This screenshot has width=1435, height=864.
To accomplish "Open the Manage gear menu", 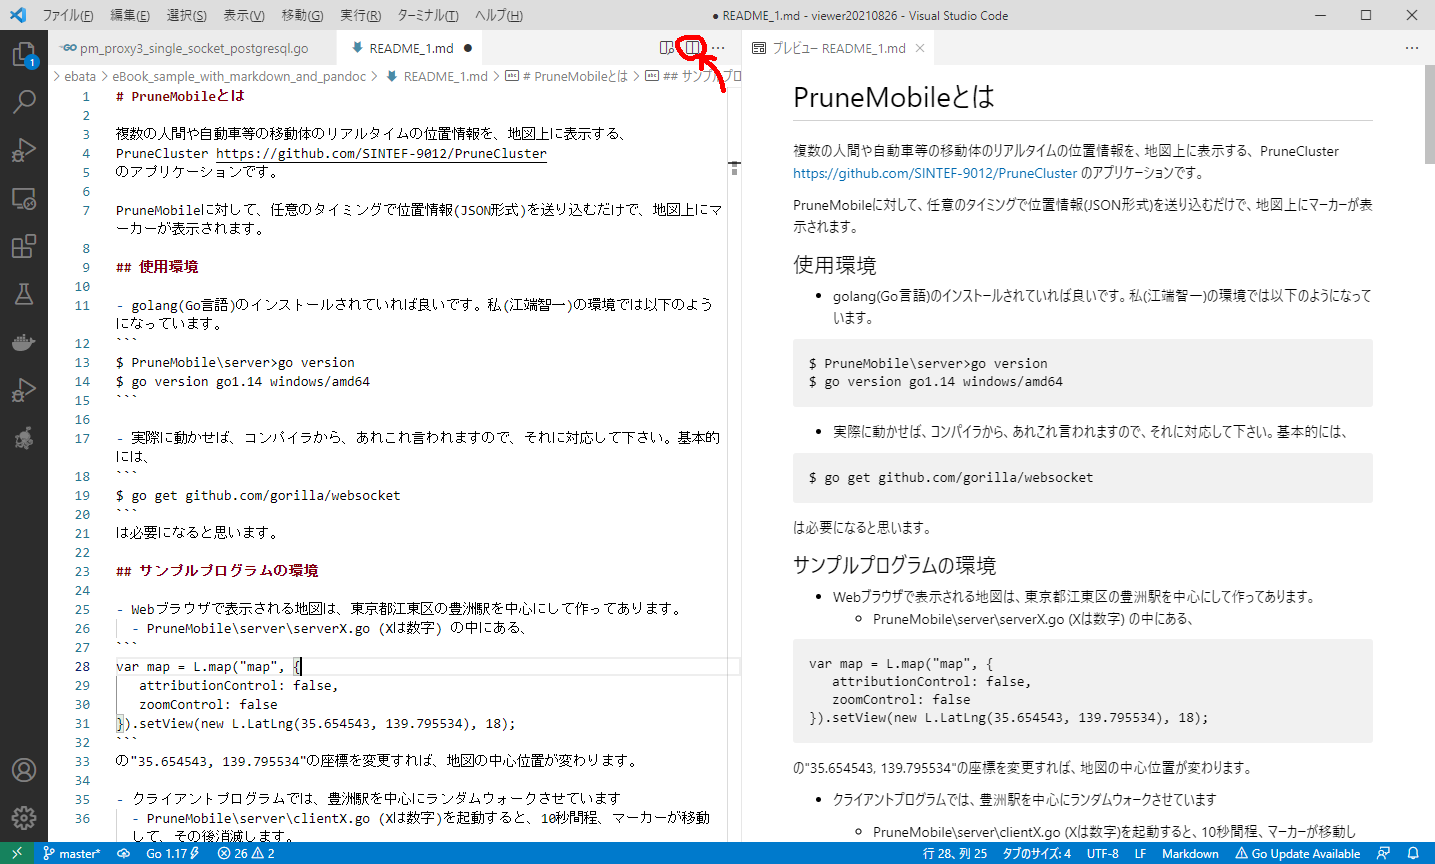I will pos(24,818).
